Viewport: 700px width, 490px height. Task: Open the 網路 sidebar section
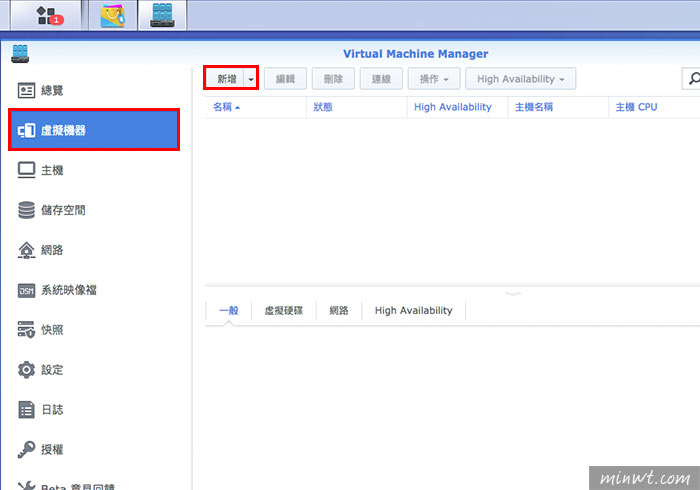pyautogui.click(x=94, y=250)
